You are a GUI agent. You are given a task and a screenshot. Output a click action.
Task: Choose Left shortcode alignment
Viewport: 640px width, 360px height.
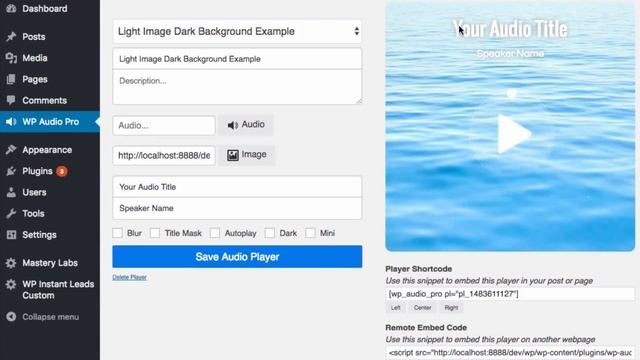396,308
